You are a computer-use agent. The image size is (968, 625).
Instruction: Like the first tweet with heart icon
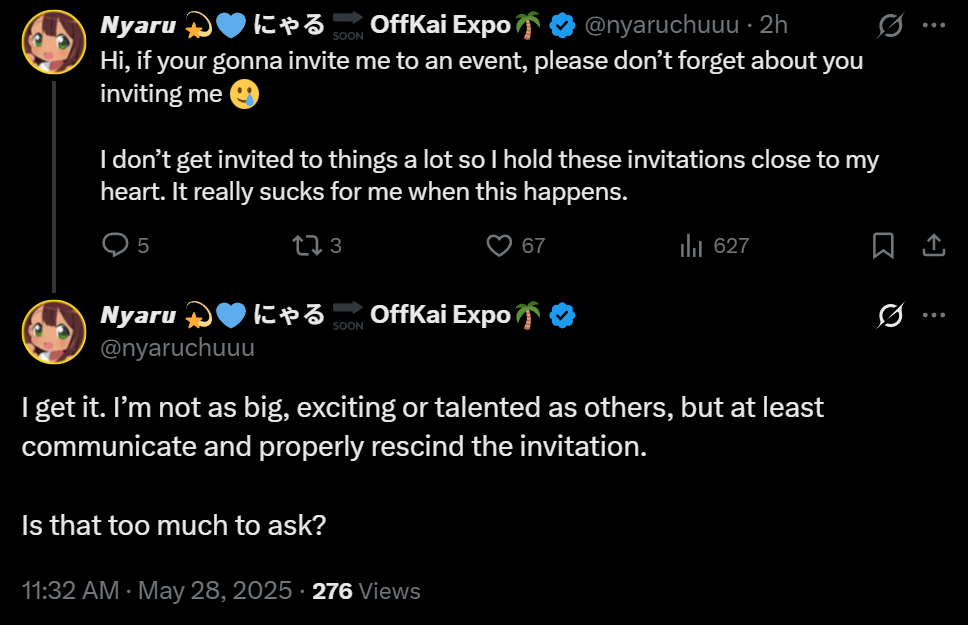498,245
